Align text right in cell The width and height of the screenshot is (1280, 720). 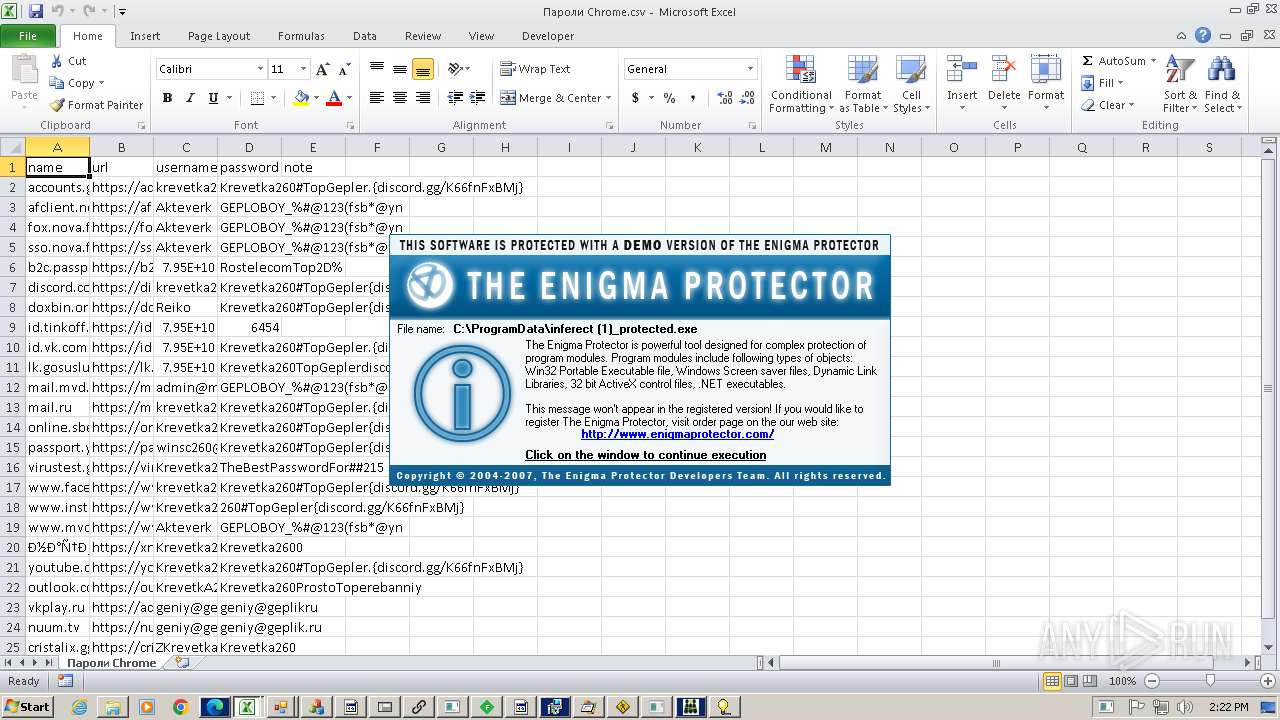(x=422, y=98)
